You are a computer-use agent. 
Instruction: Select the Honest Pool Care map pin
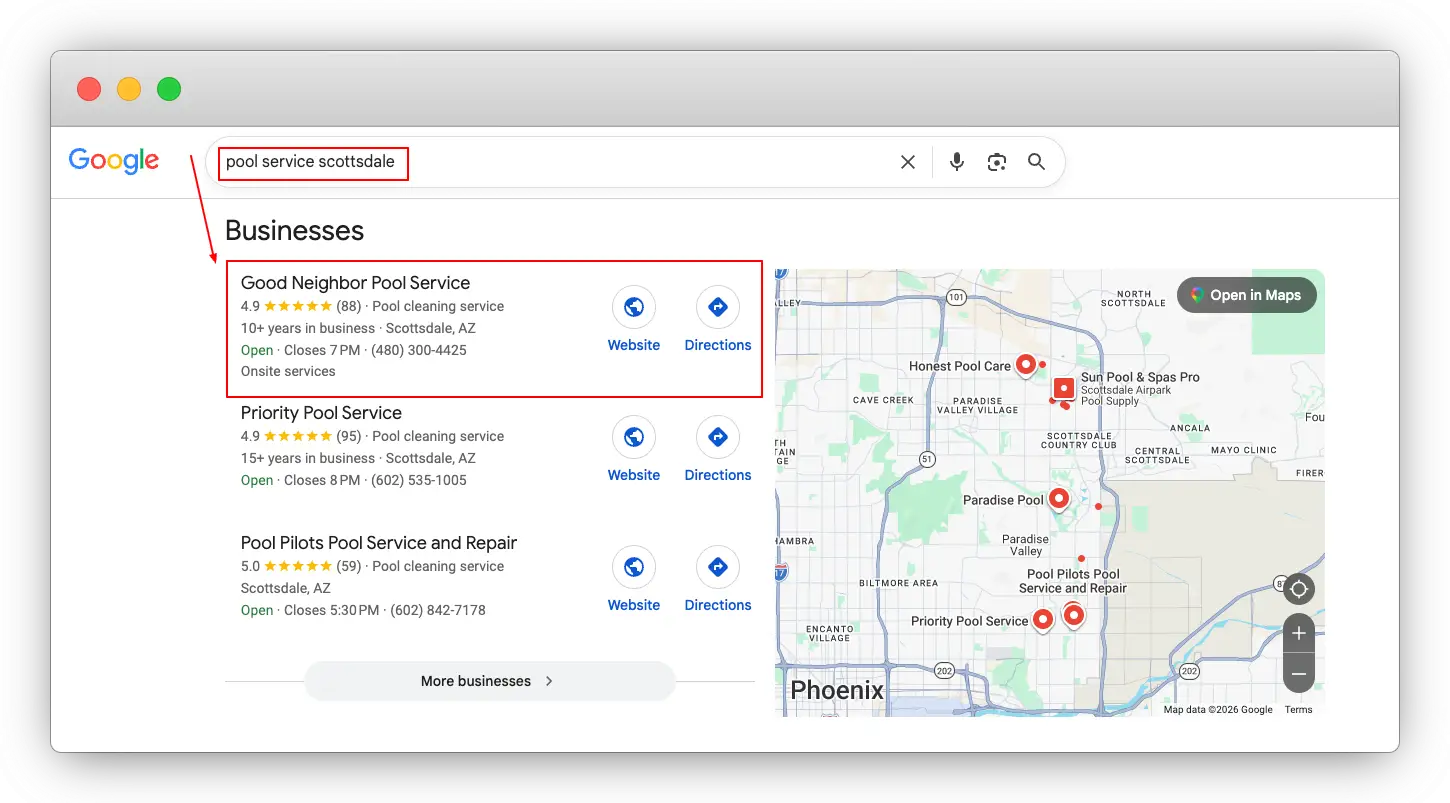(x=1025, y=366)
